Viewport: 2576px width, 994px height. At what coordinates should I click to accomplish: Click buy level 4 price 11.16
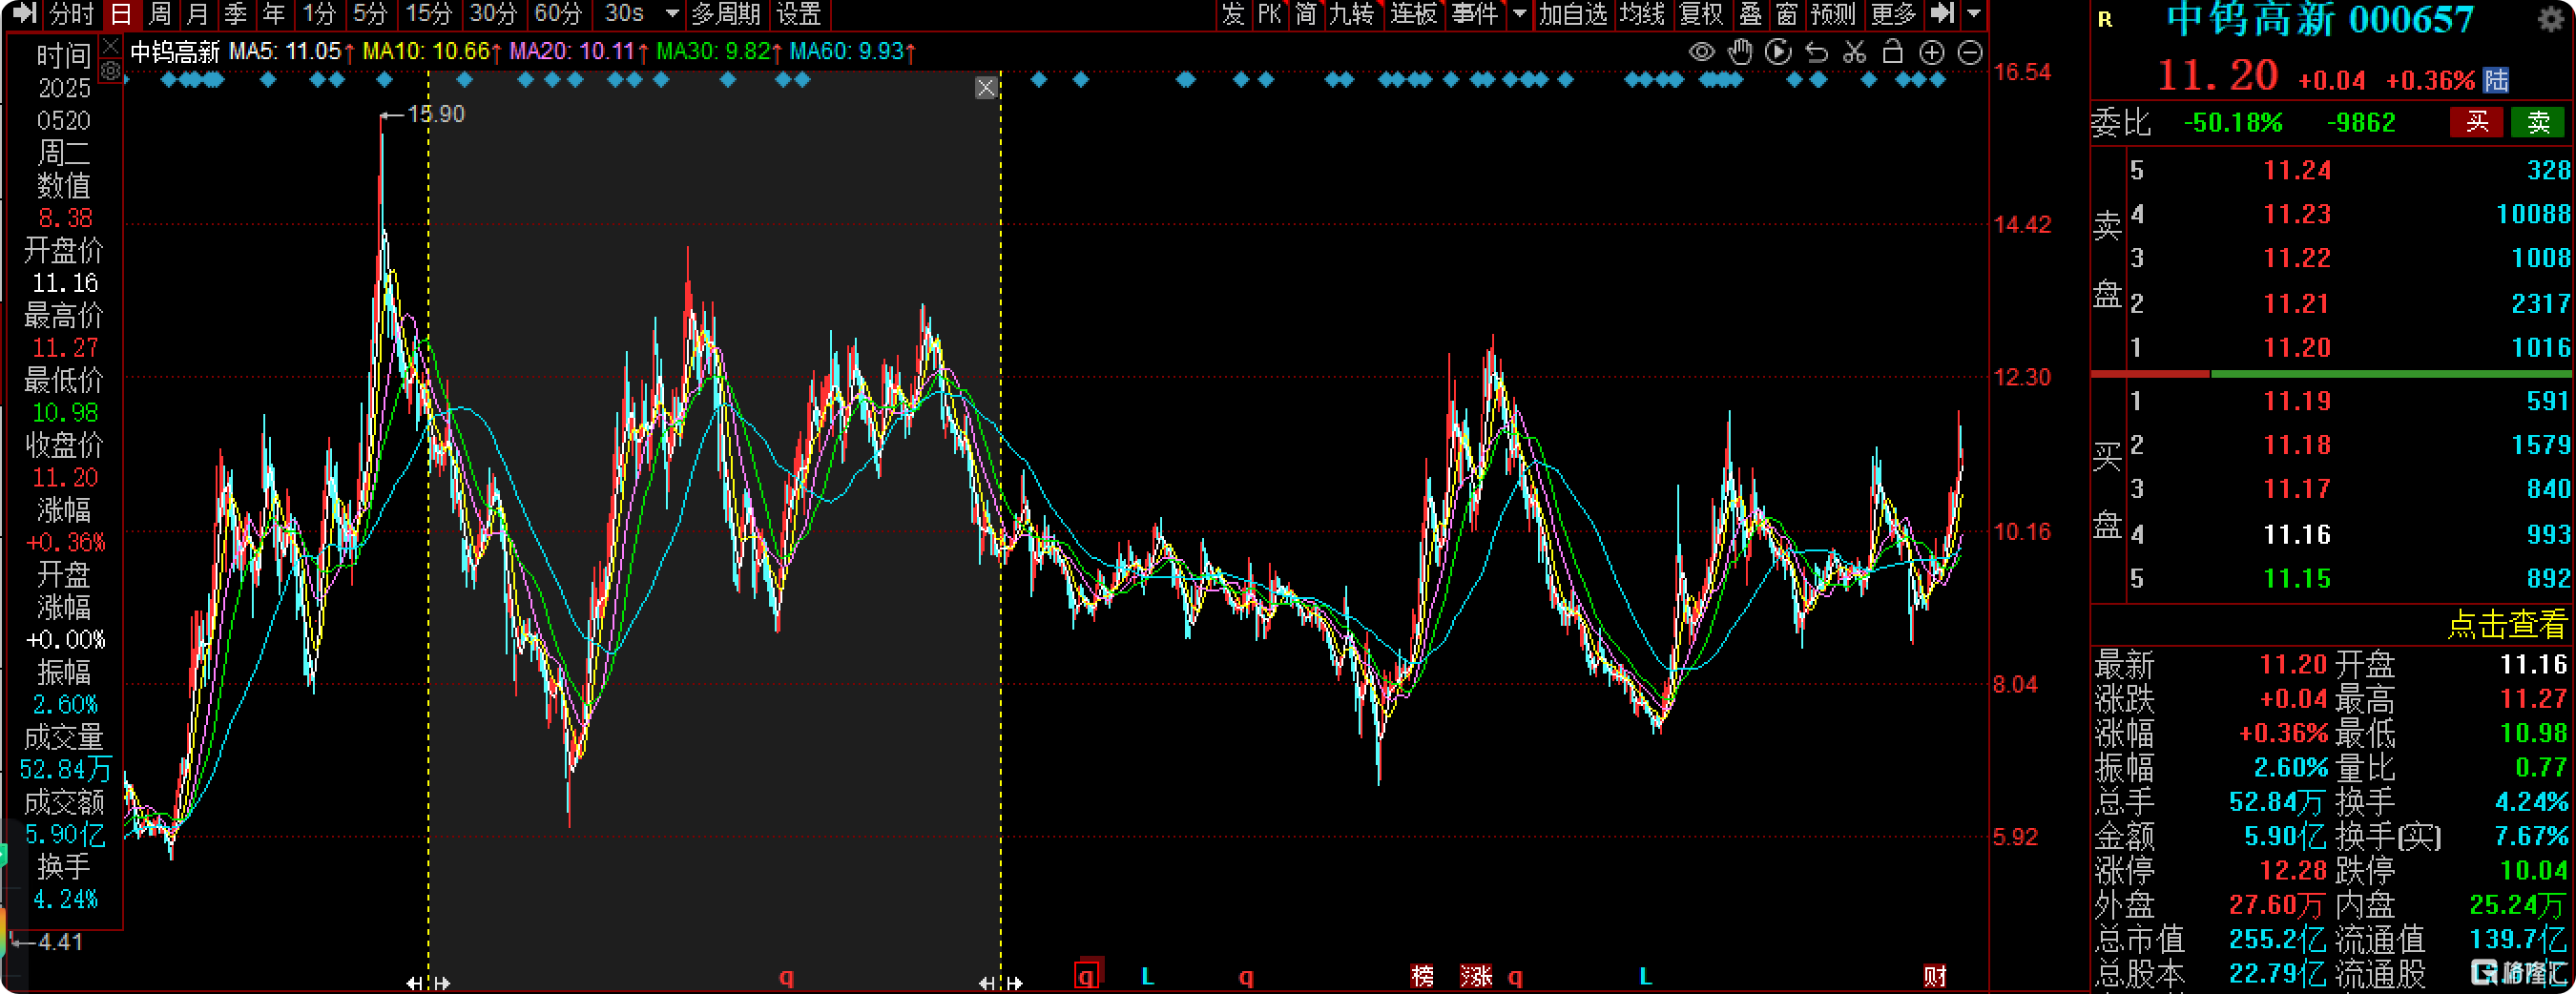point(2296,534)
